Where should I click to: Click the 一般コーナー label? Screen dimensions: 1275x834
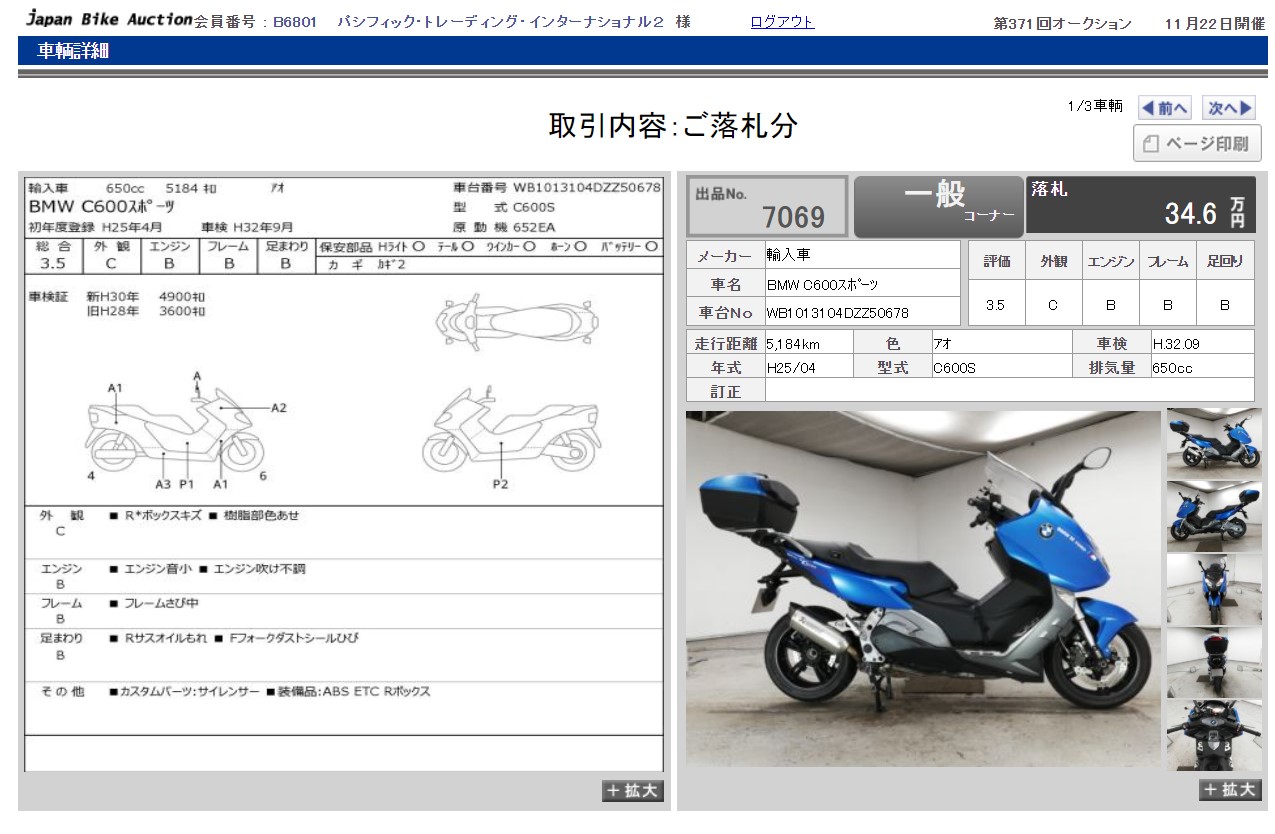(938, 206)
